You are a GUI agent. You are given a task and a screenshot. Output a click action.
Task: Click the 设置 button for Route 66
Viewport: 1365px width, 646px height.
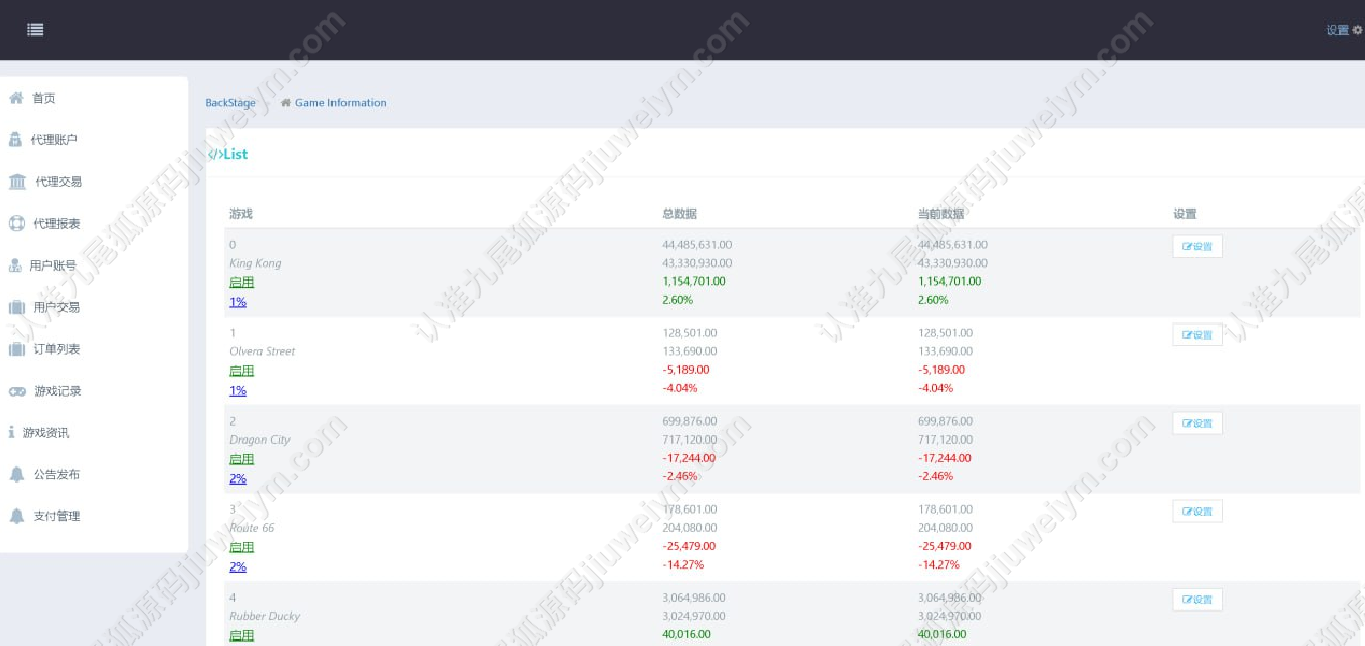(x=1197, y=512)
